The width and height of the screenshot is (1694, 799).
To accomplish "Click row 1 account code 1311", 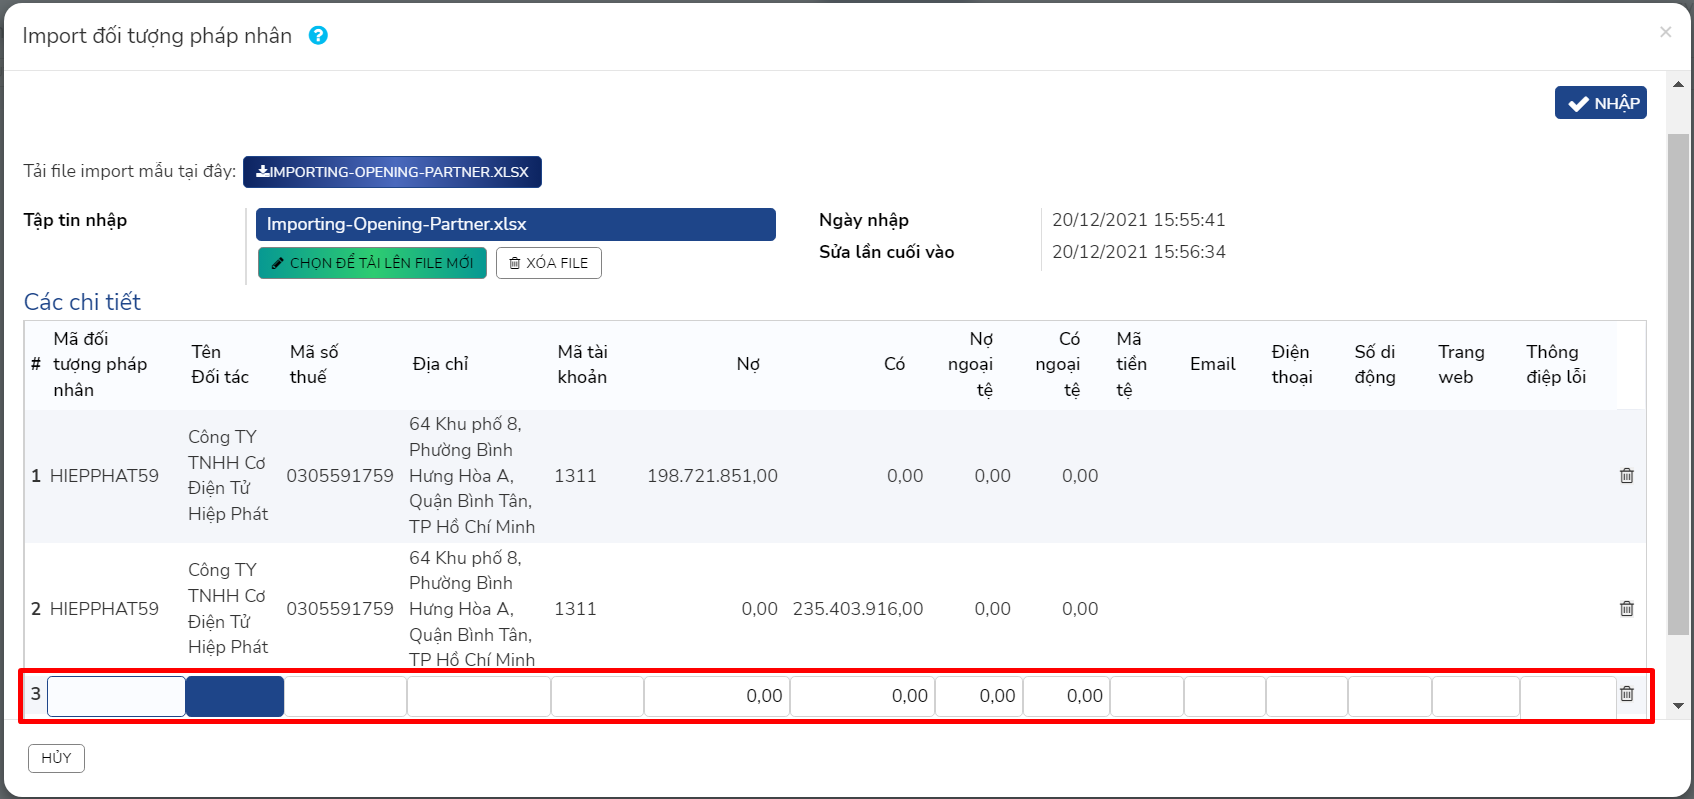I will point(575,476).
